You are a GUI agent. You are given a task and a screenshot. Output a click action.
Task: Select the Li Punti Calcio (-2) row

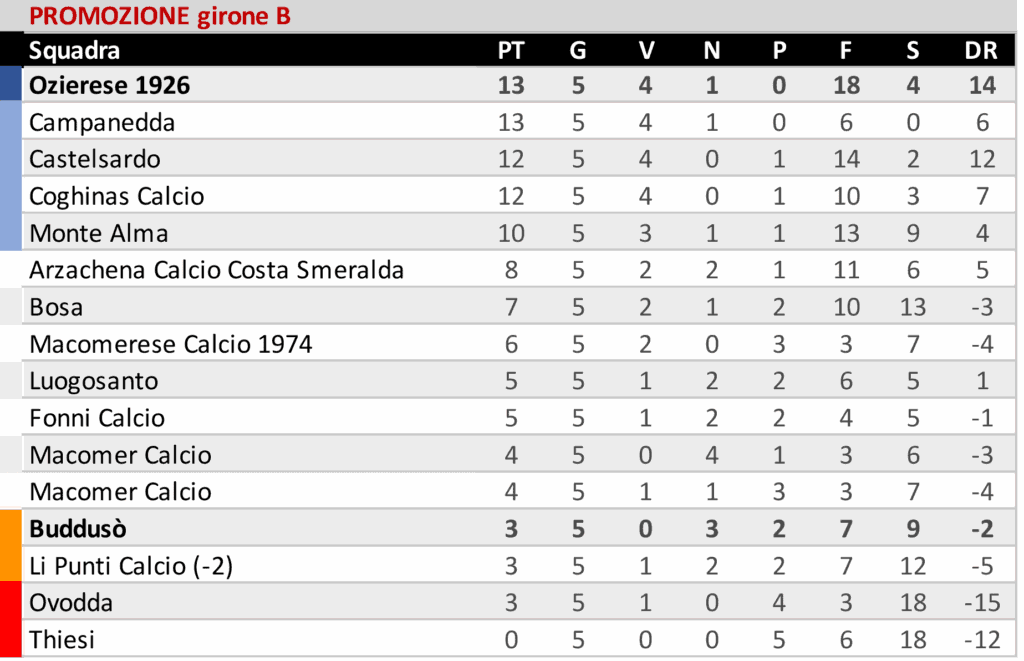click(519, 565)
